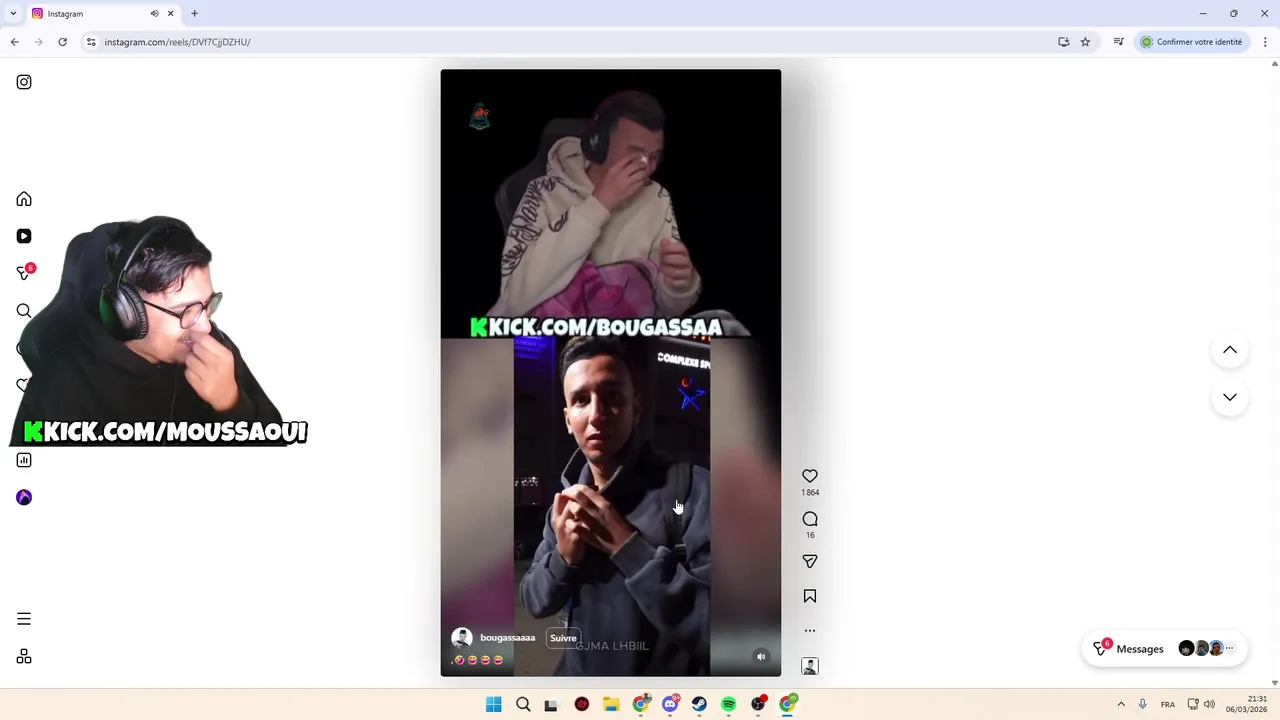Open the bougassaaa username link
This screenshot has height=720, width=1280.
click(x=507, y=638)
